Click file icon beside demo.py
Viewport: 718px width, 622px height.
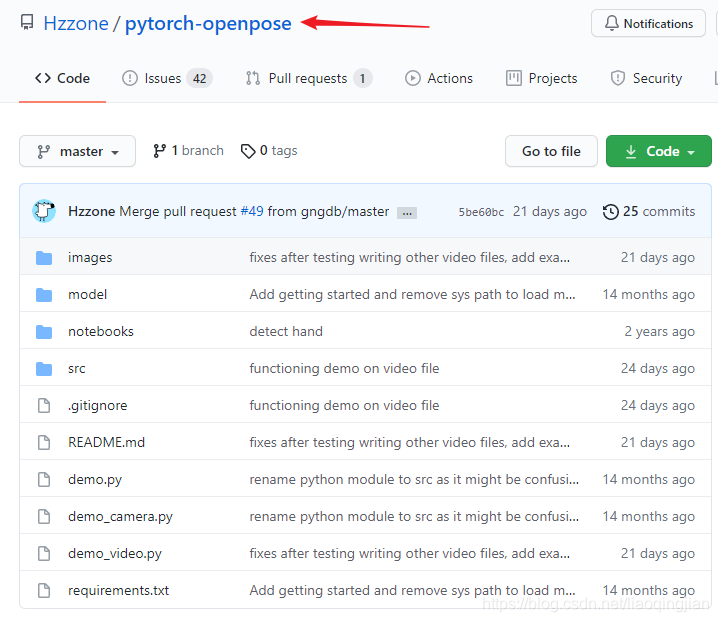click(x=44, y=480)
